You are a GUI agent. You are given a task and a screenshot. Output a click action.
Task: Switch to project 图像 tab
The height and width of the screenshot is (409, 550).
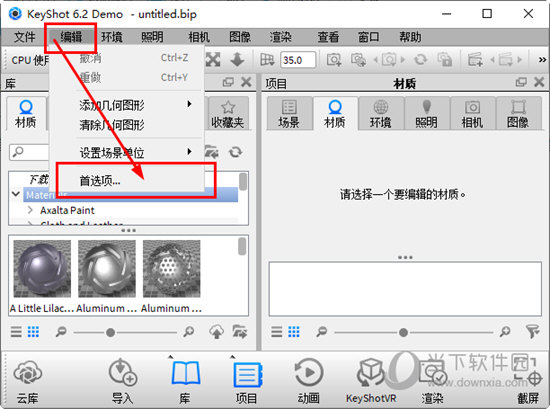(x=518, y=114)
